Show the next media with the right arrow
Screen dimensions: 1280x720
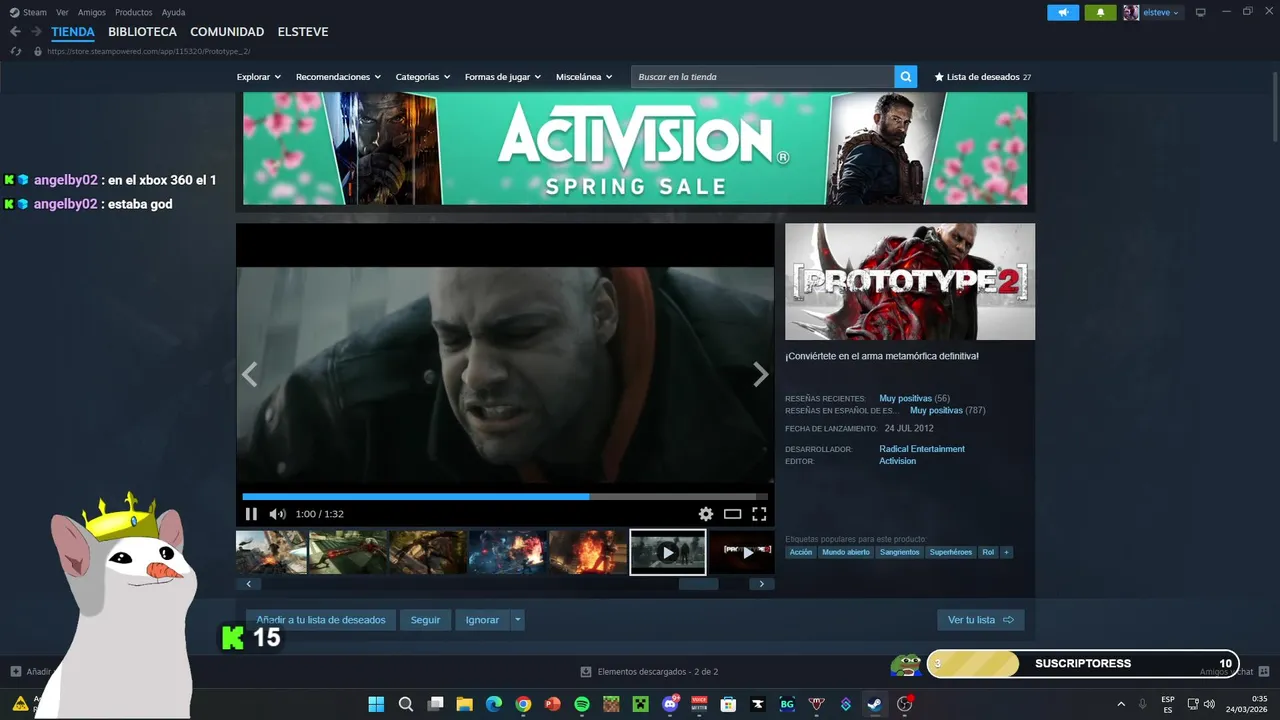760,375
